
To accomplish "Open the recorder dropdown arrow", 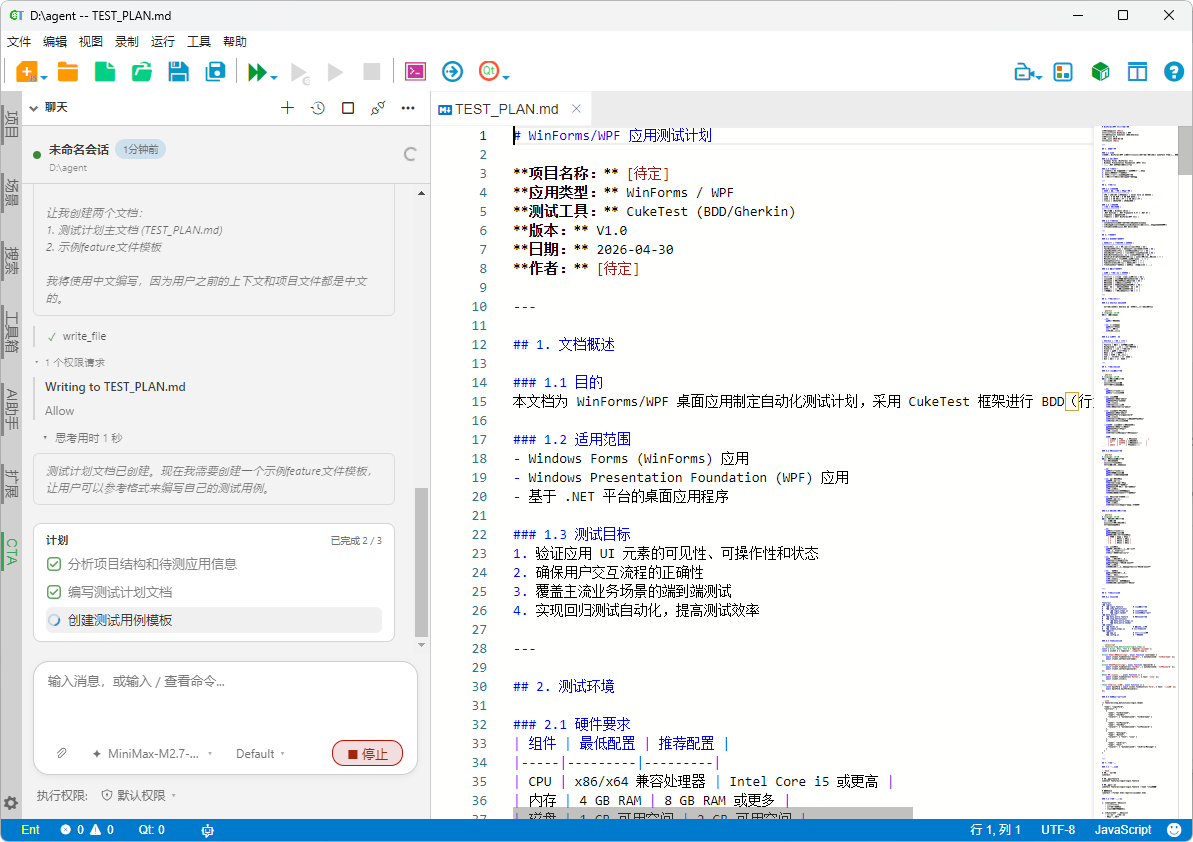I will point(1039,76).
